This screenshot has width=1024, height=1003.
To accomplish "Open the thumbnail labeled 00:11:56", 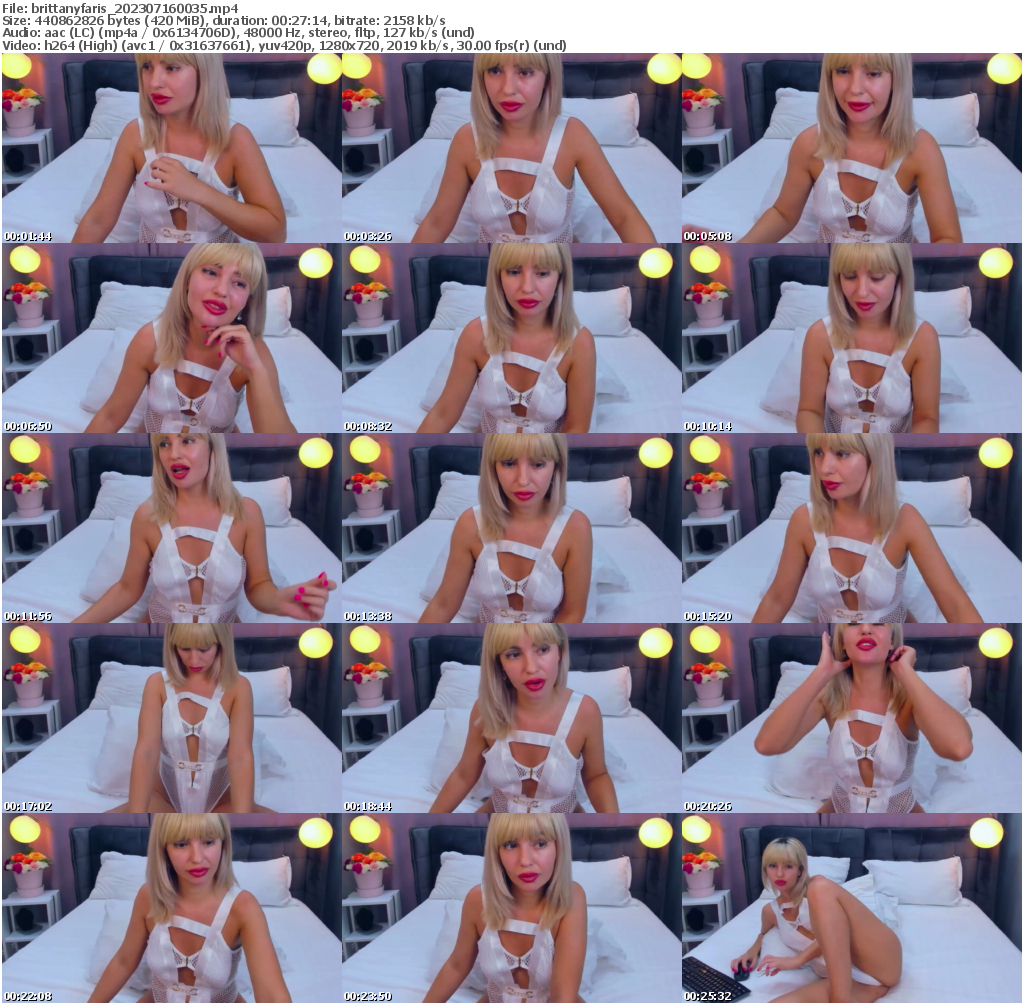I will [170, 525].
